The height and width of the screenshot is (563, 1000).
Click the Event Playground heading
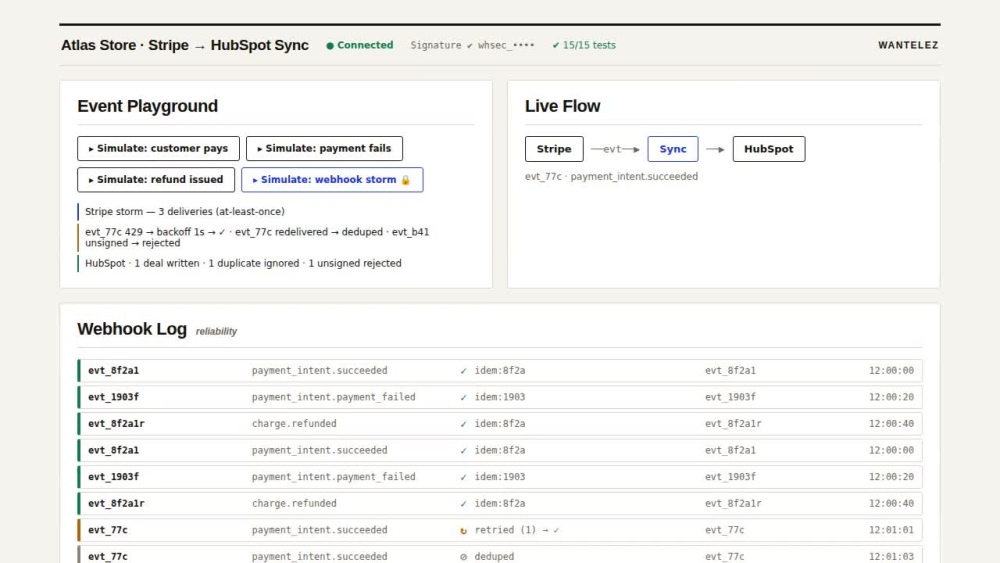click(147, 106)
